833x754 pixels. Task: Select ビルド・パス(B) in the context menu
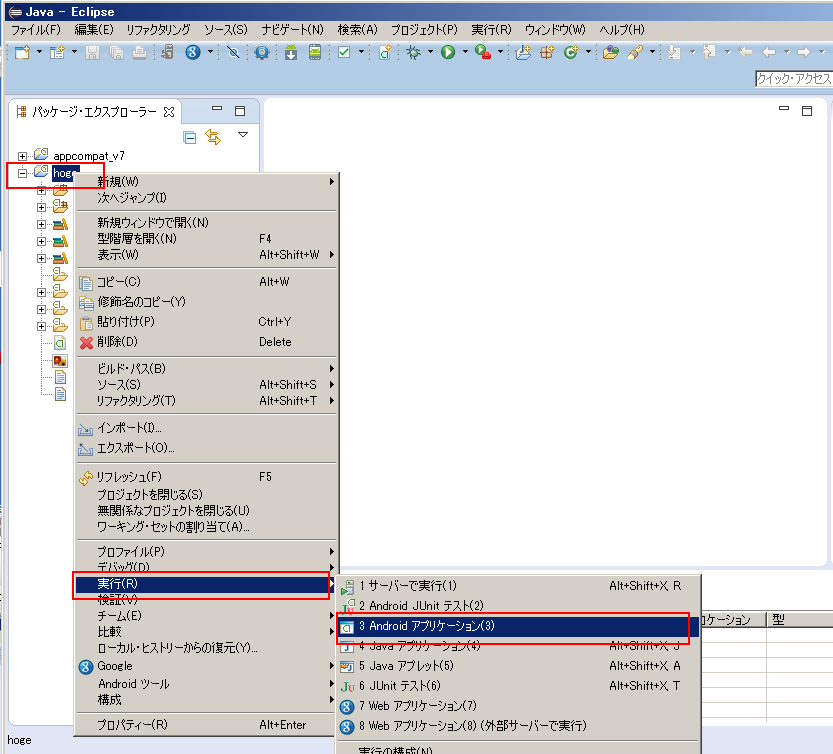click(x=206, y=368)
